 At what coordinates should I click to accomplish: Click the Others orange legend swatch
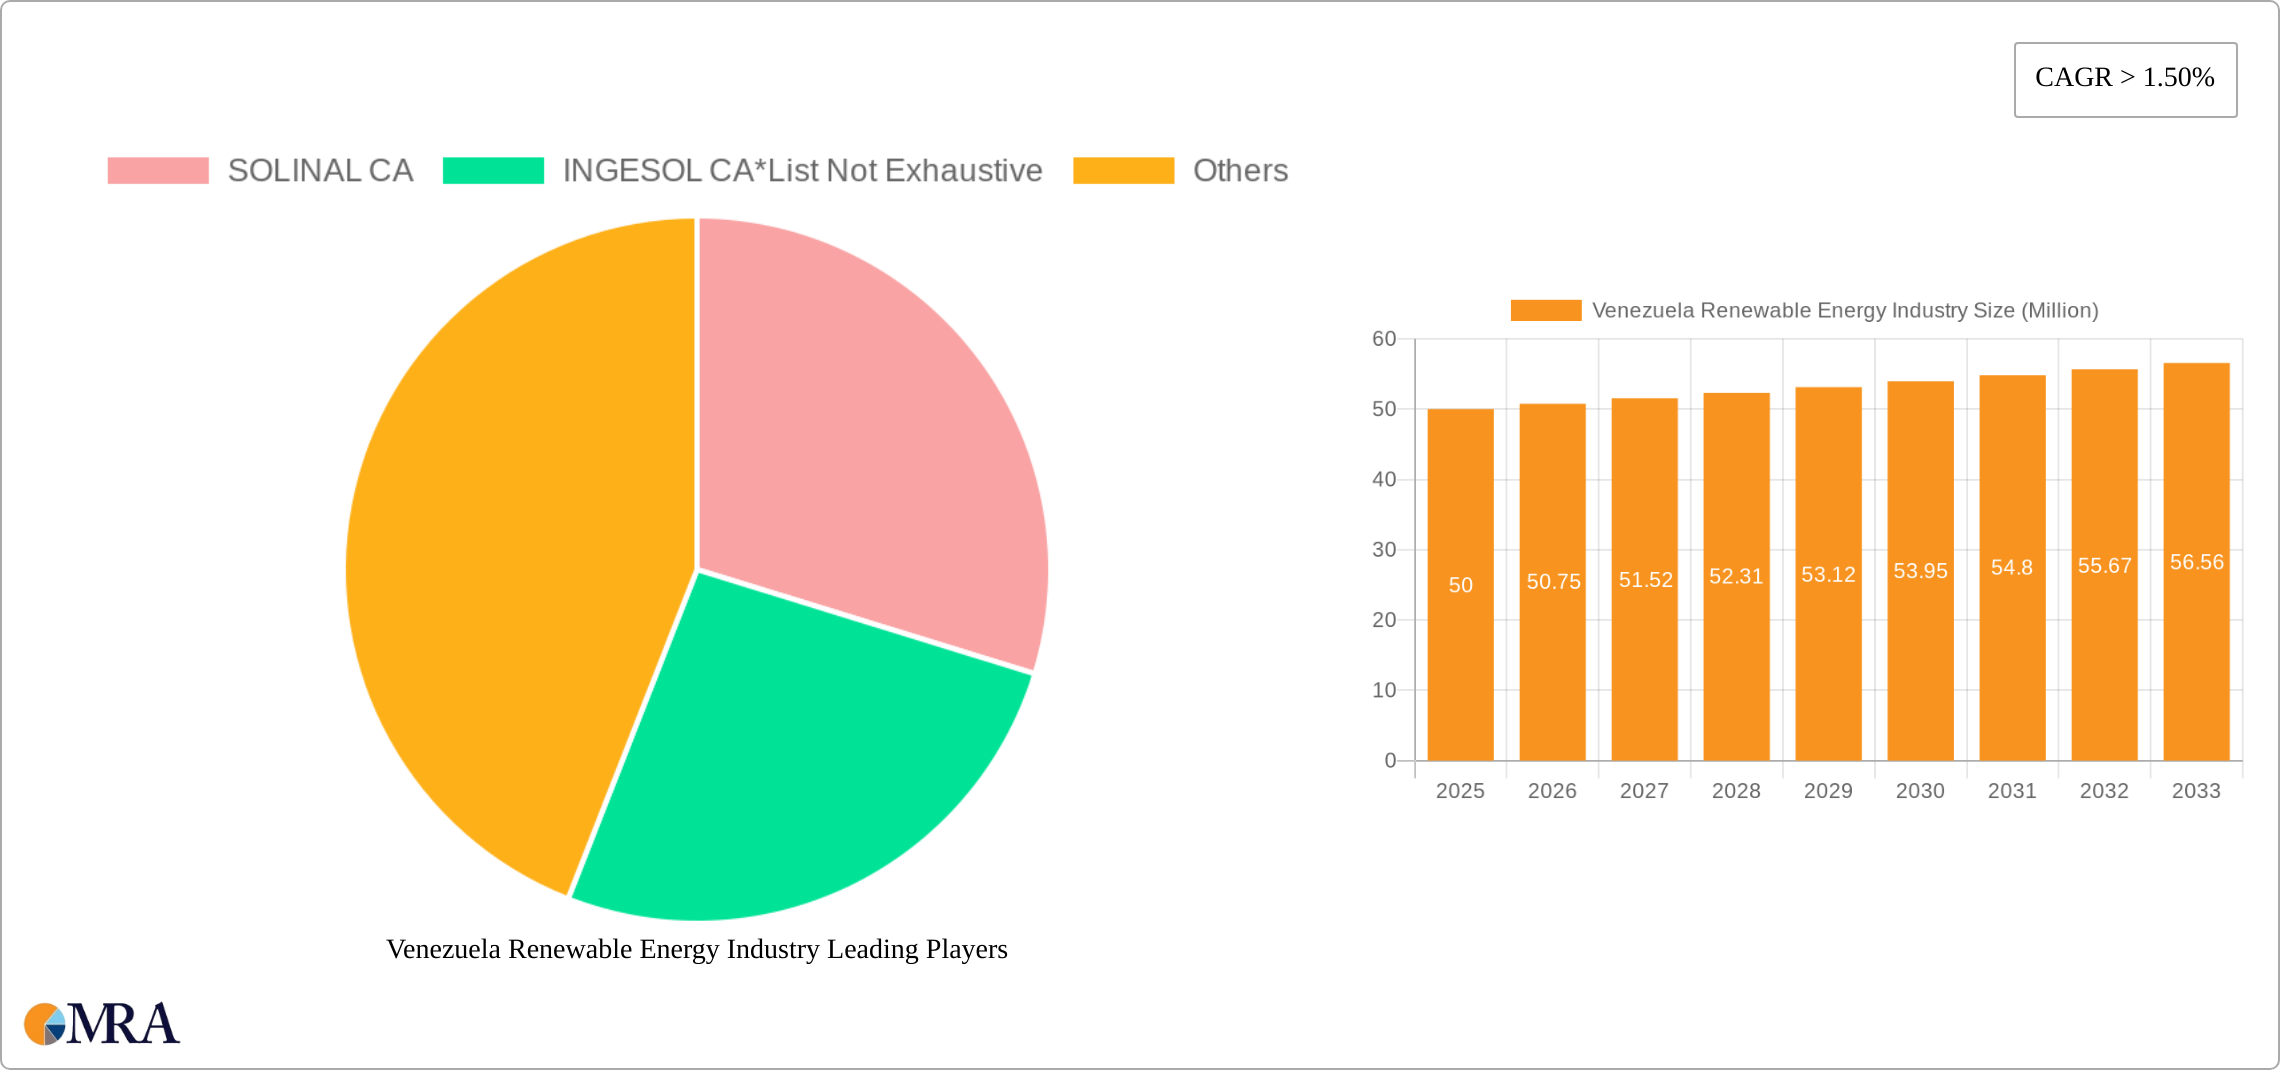tap(1123, 171)
